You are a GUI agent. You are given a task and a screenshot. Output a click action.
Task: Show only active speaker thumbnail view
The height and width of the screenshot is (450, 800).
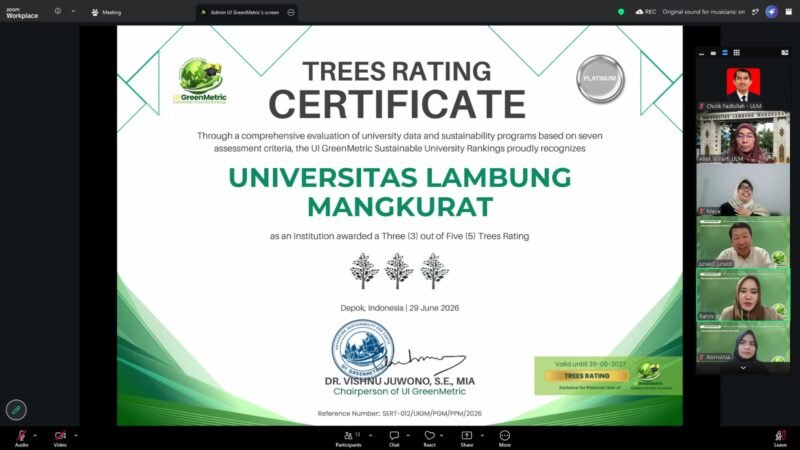pyautogui.click(x=713, y=53)
